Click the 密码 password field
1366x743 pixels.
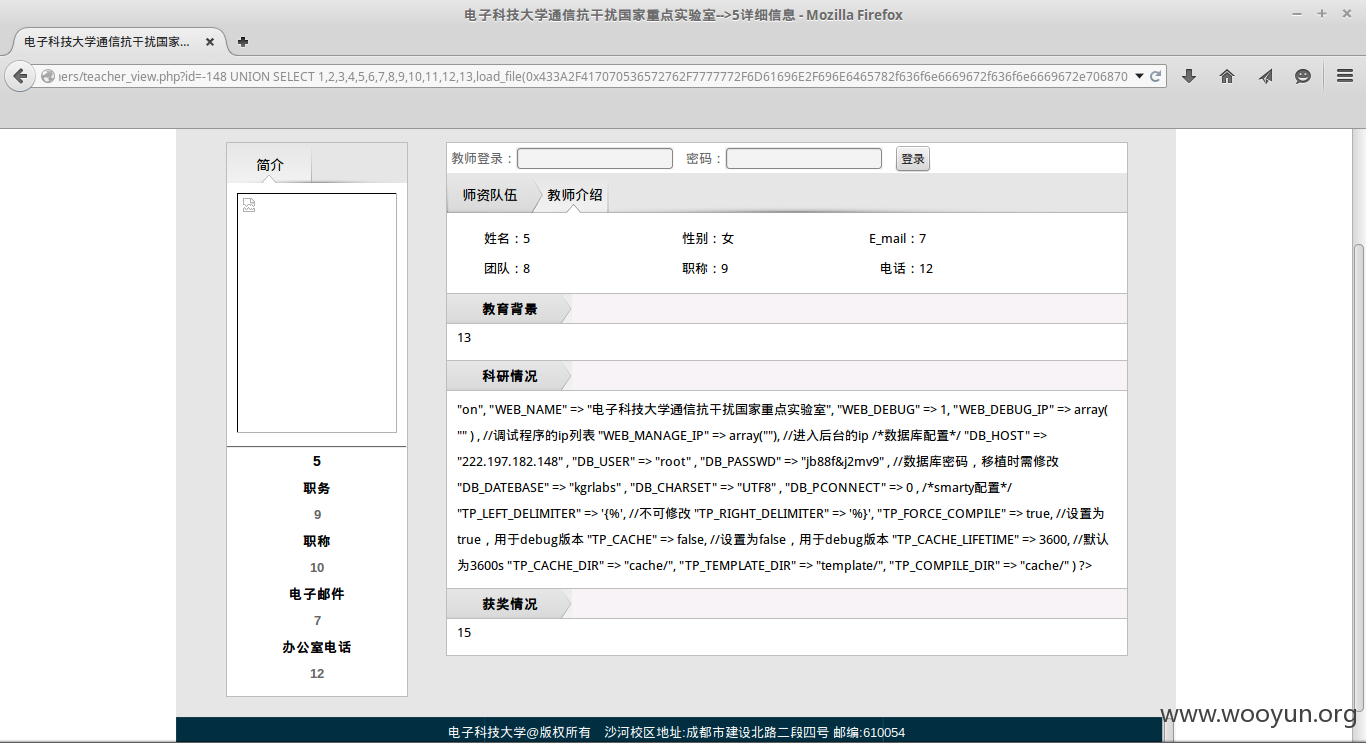(804, 158)
